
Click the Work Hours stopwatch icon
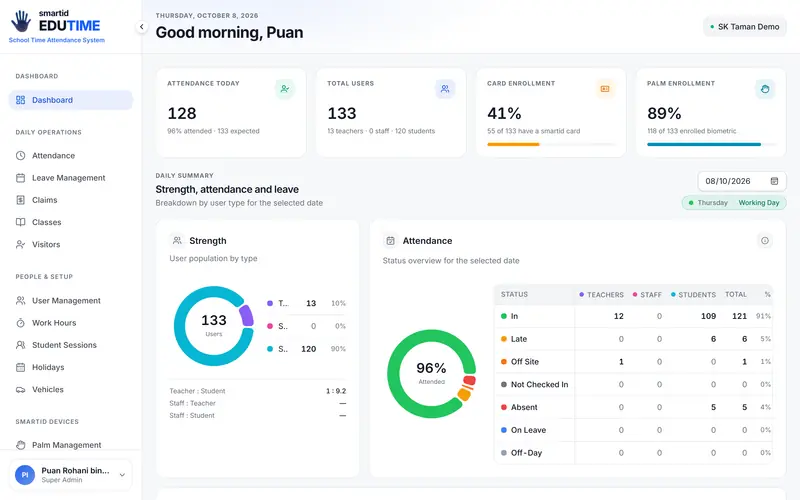(20, 322)
